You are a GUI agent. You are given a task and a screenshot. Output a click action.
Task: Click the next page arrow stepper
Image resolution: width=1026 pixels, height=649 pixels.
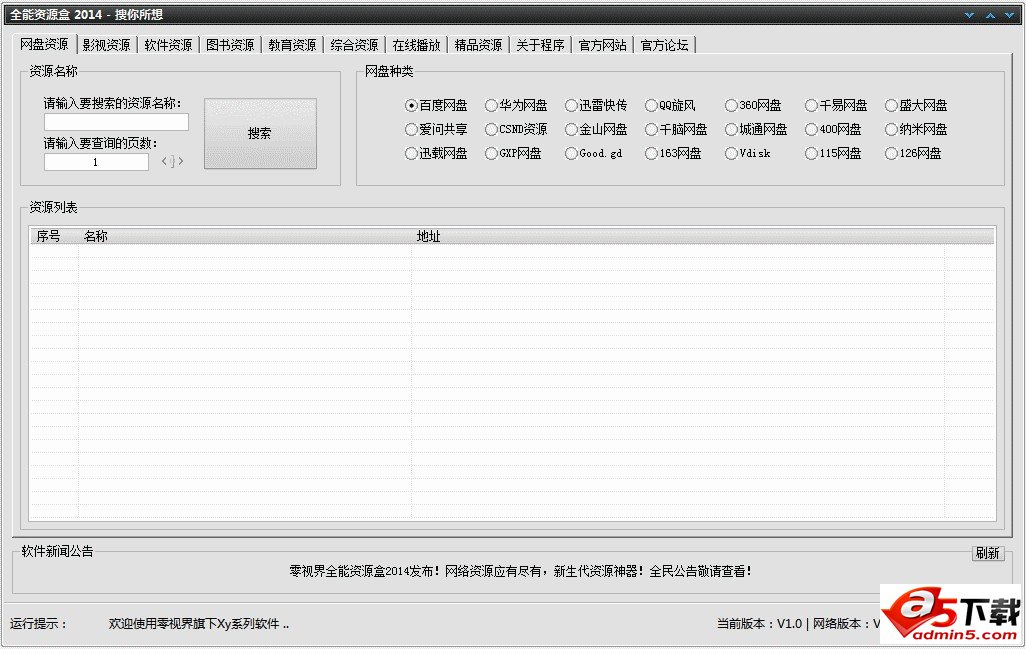click(180, 161)
